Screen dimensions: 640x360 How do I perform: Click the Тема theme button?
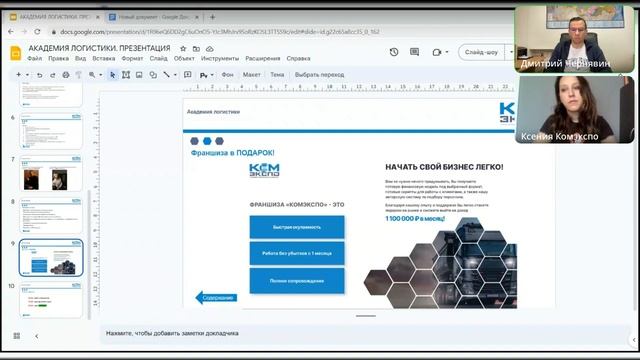(277, 75)
